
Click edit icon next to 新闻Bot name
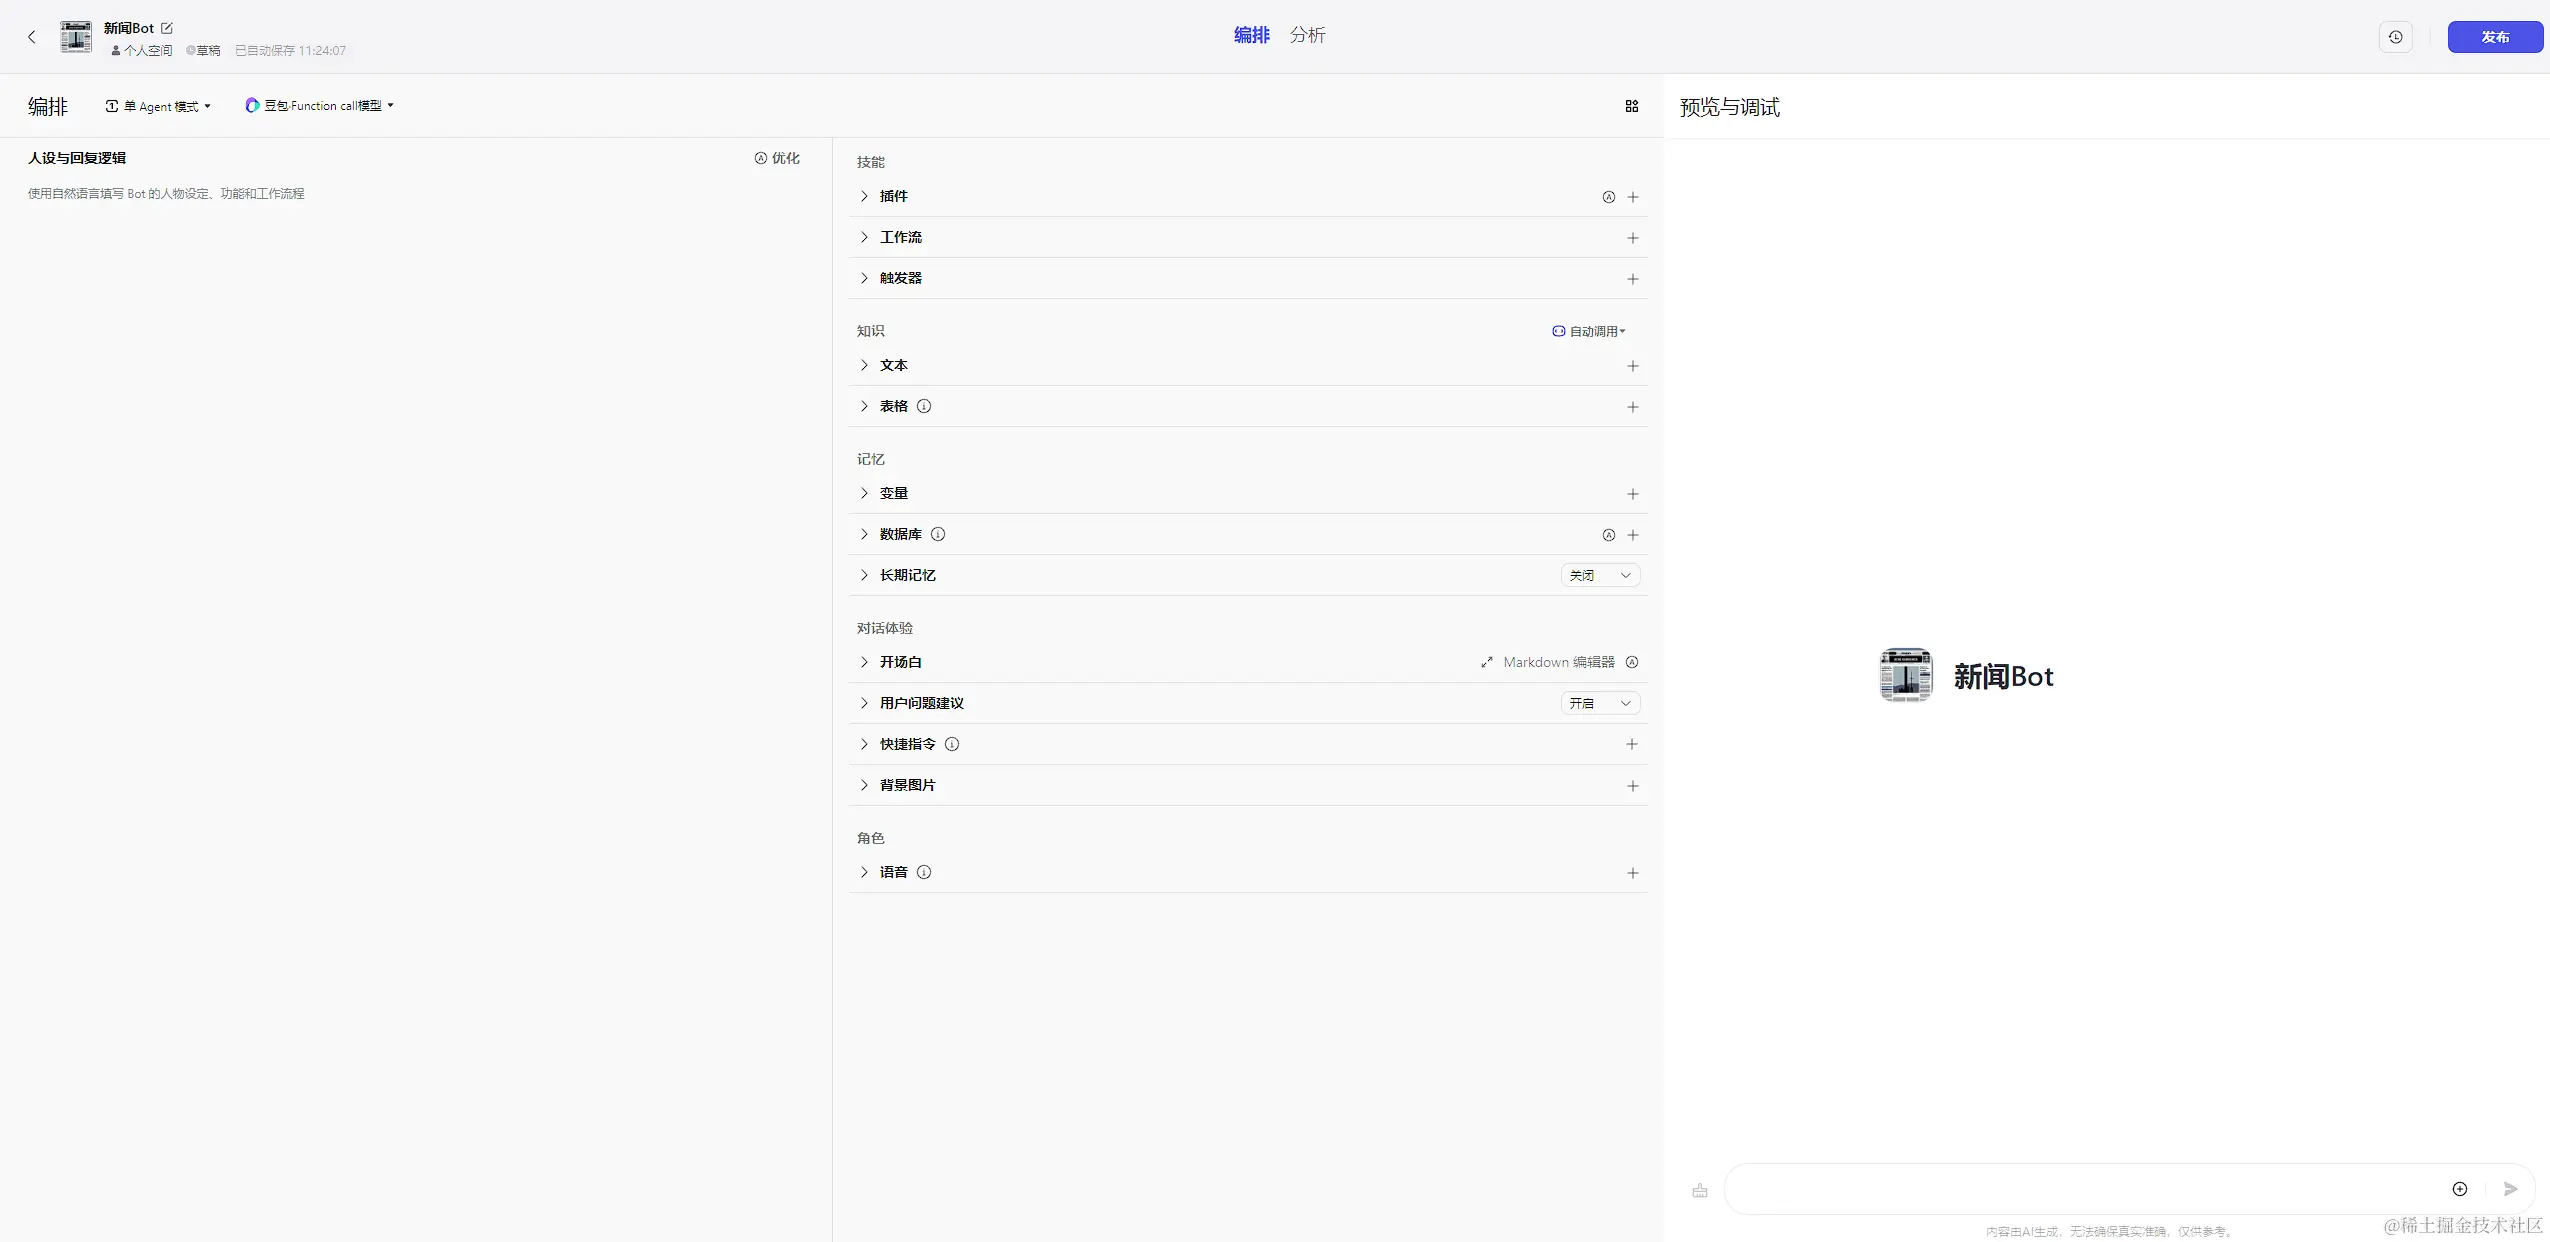coord(167,28)
